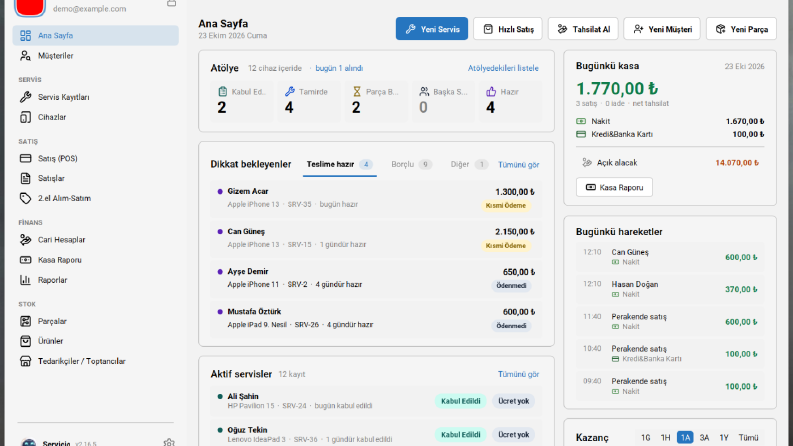Select the Hazır thumbs-up status card

(x=511, y=101)
